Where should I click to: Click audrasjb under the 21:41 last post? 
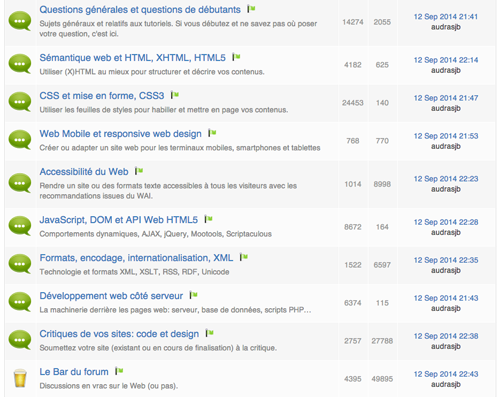(446, 27)
